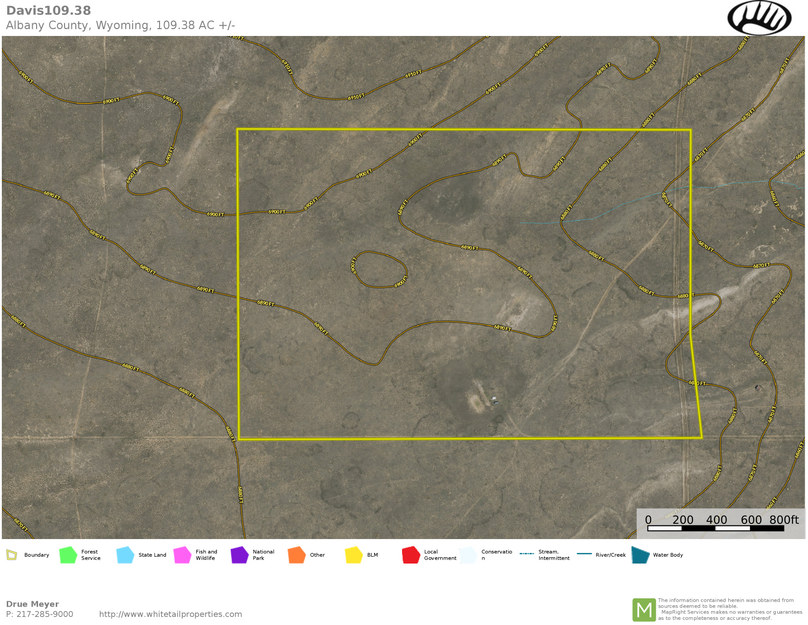Select the yellow BLM legend swatch
Viewport: 808px width, 625px height.
click(353, 555)
